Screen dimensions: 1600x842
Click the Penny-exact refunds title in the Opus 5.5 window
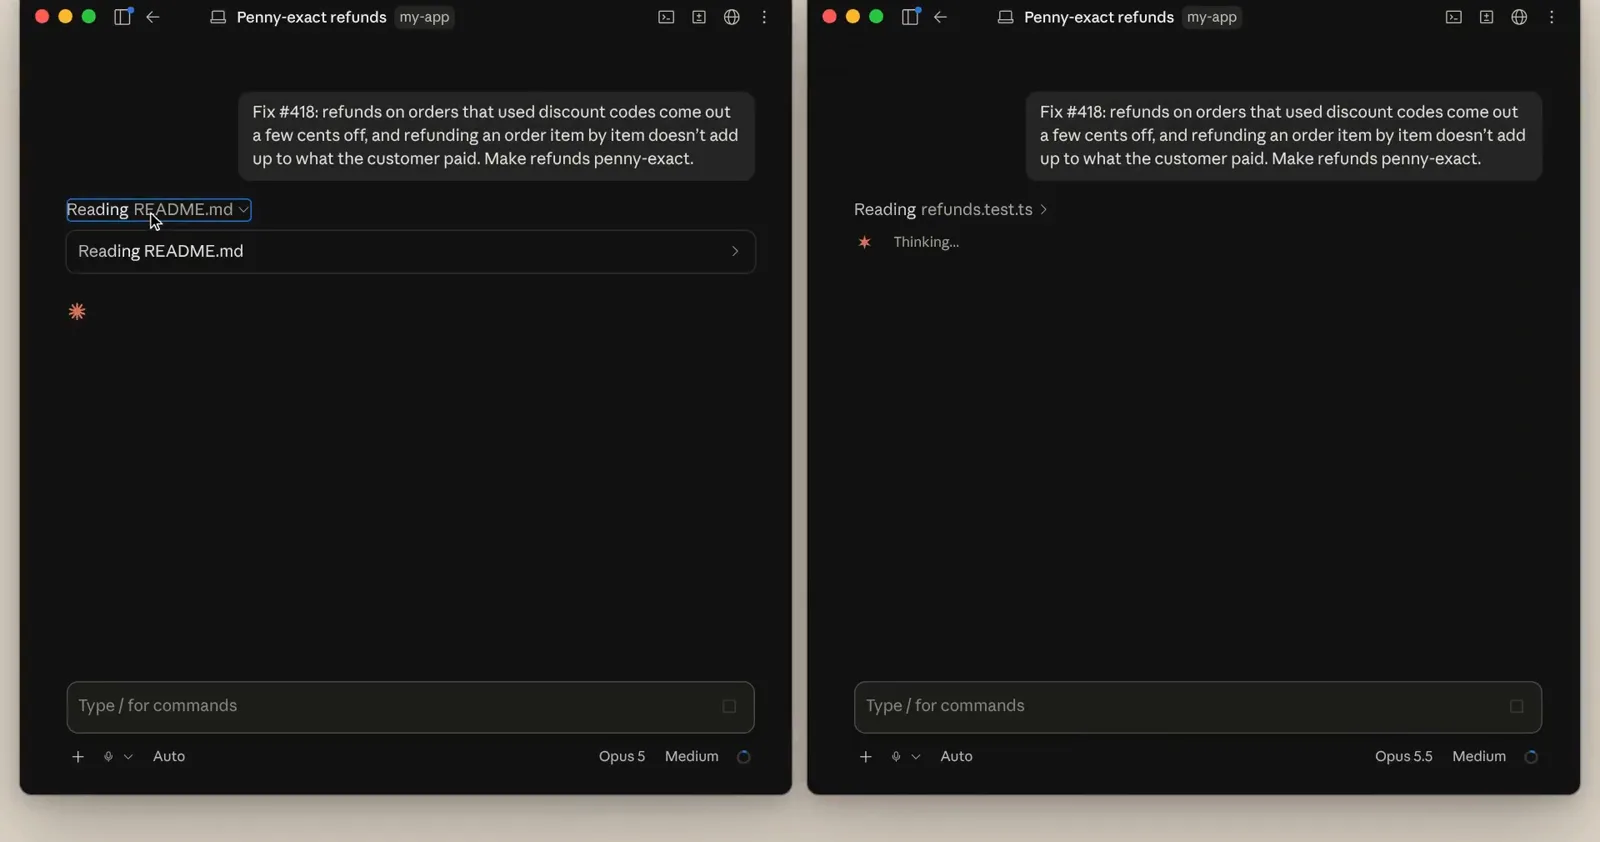click(1099, 17)
